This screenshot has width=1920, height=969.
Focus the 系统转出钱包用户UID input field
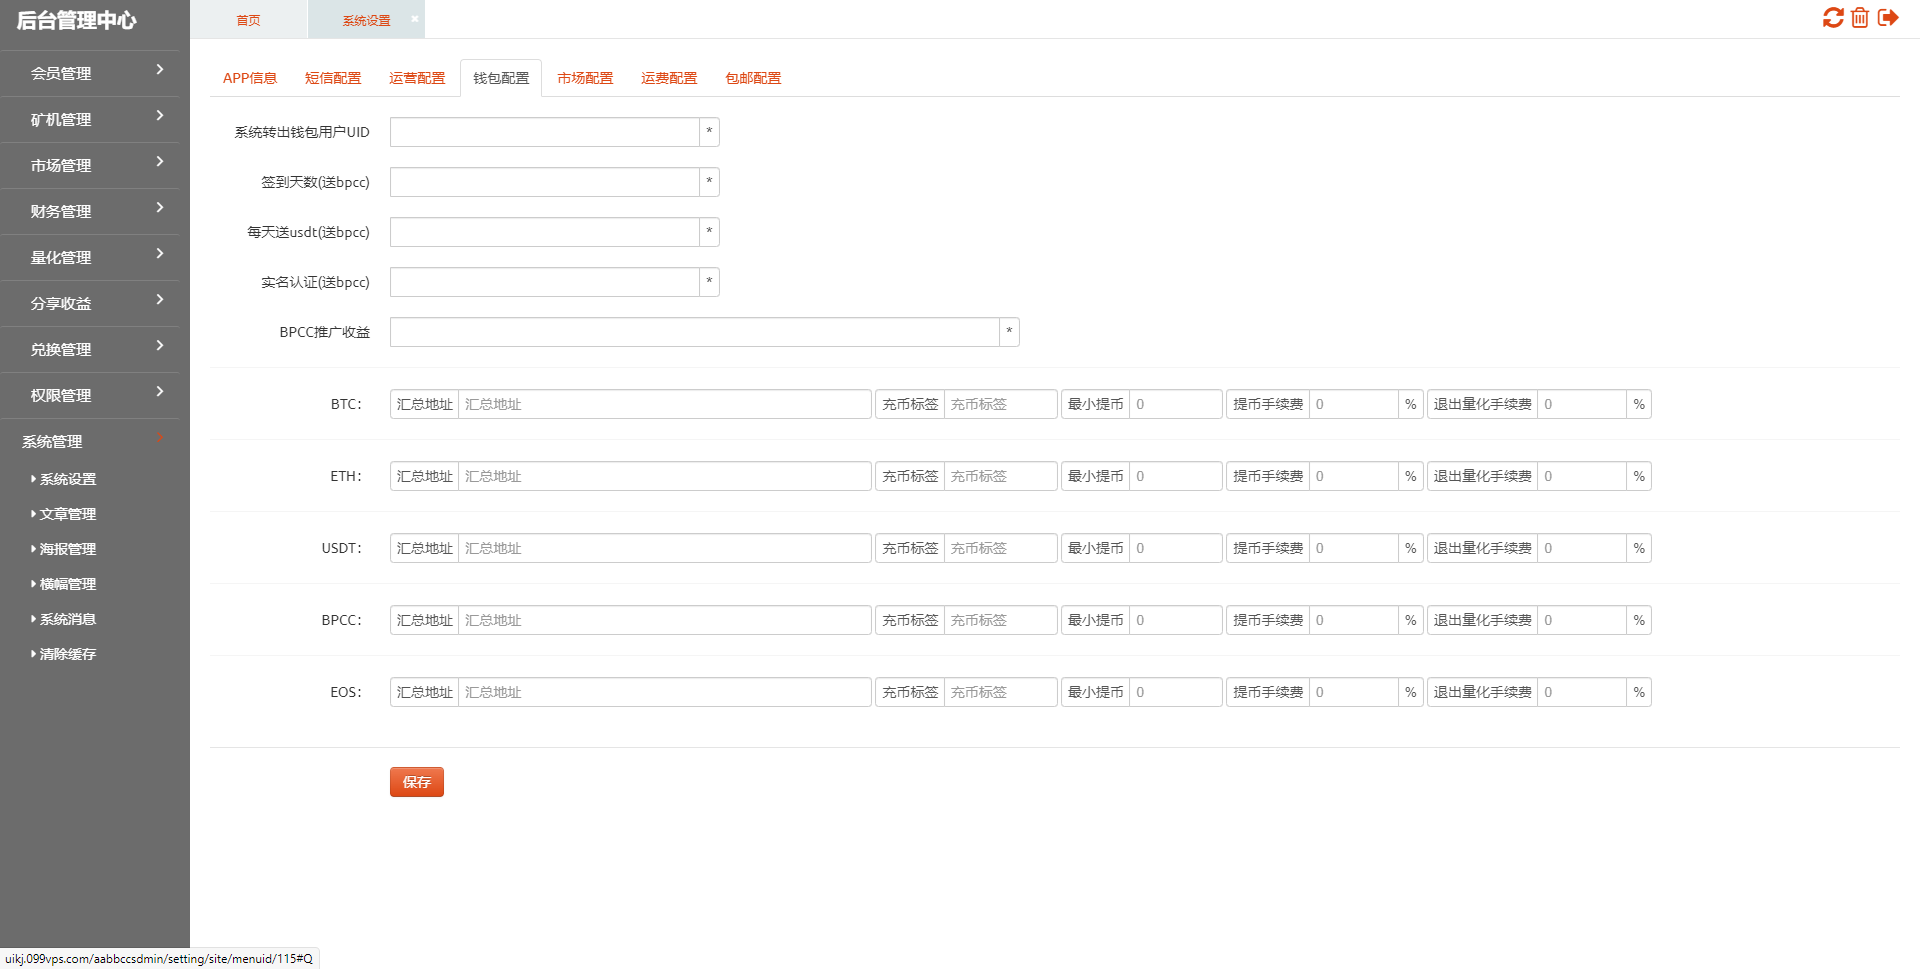(544, 132)
